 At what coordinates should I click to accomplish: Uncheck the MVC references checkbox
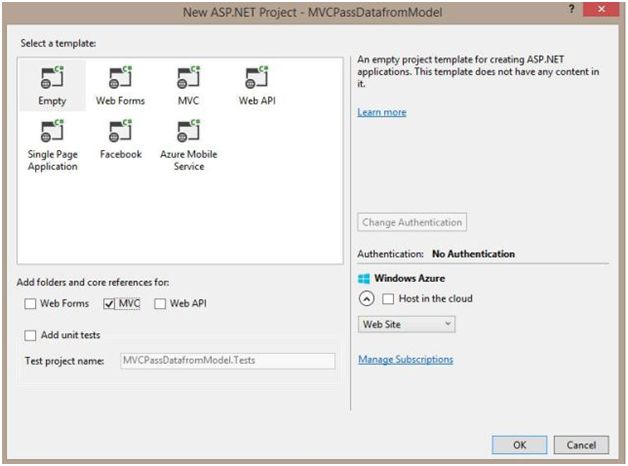click(110, 303)
